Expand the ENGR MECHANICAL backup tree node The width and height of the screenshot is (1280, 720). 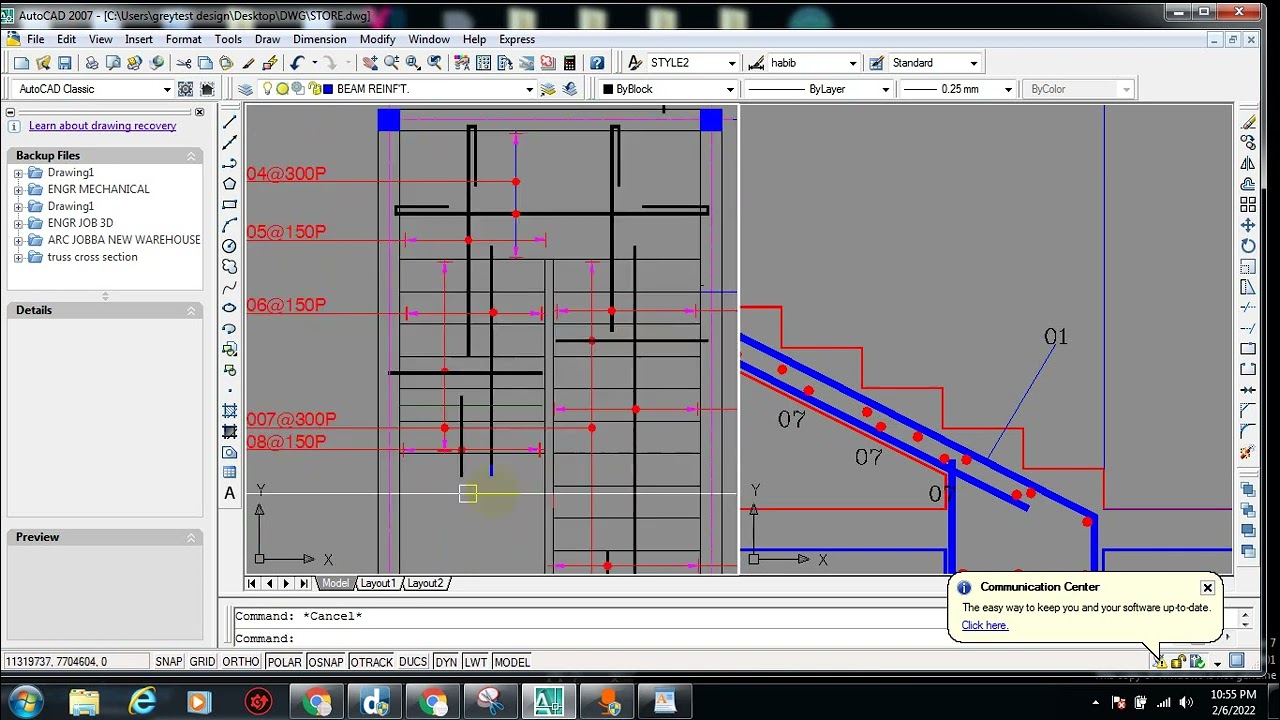point(18,189)
